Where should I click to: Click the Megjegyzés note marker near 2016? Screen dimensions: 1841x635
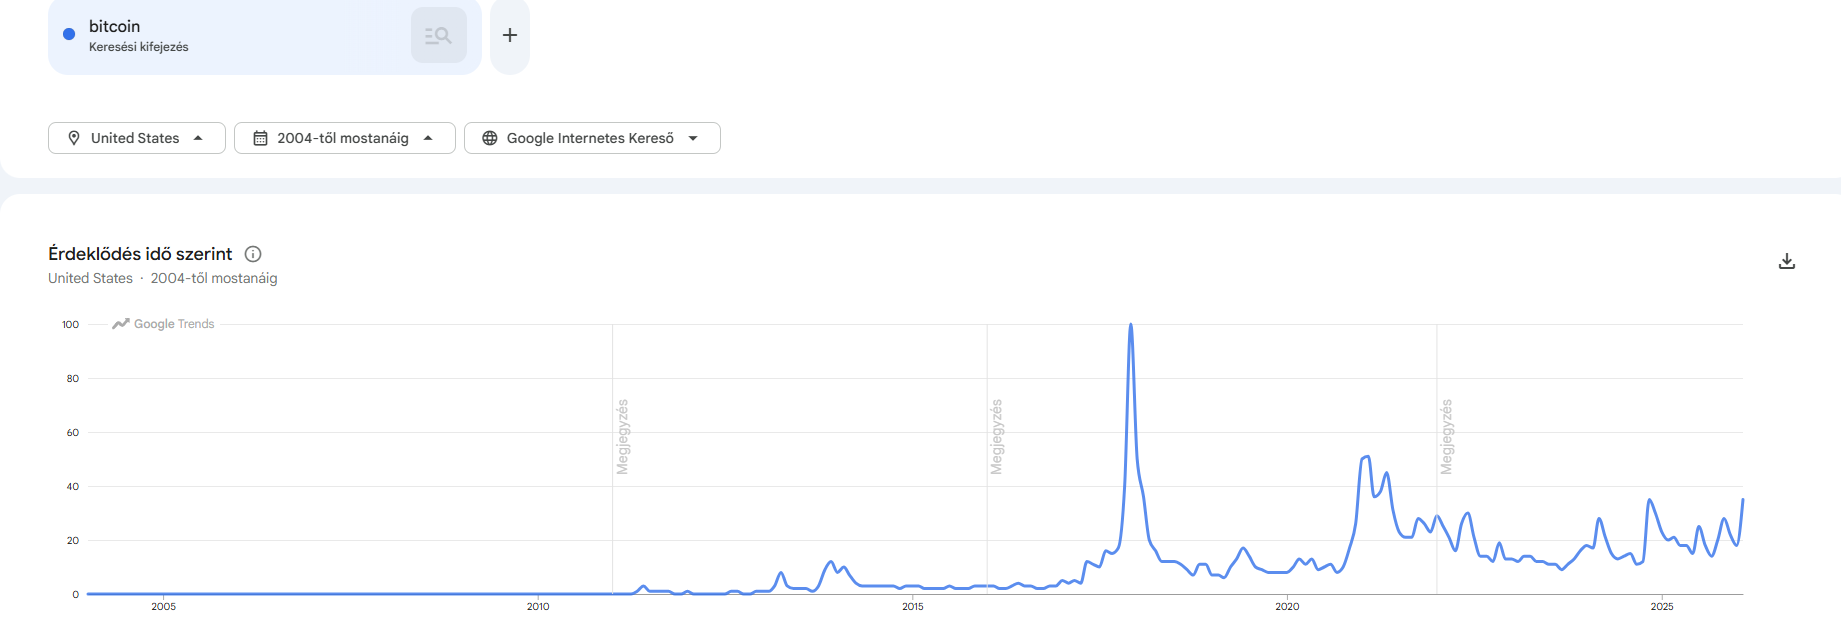996,437
